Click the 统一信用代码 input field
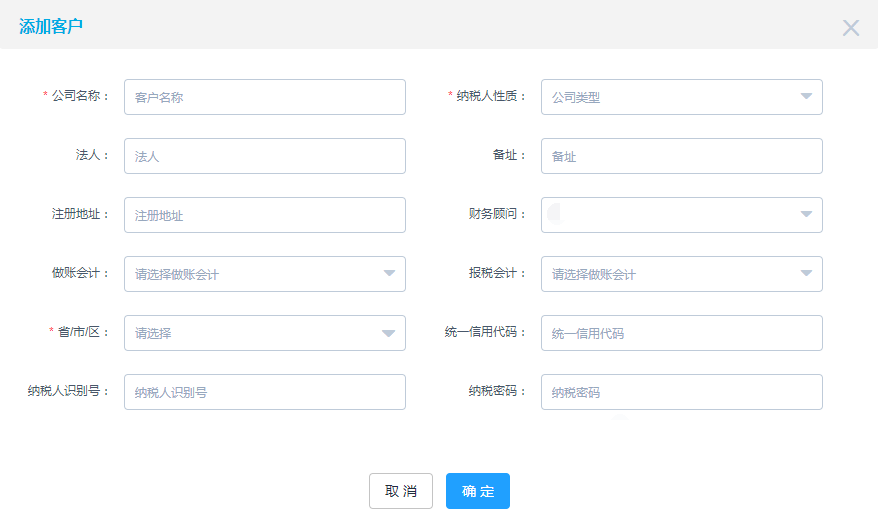The image size is (878, 522). pos(681,333)
